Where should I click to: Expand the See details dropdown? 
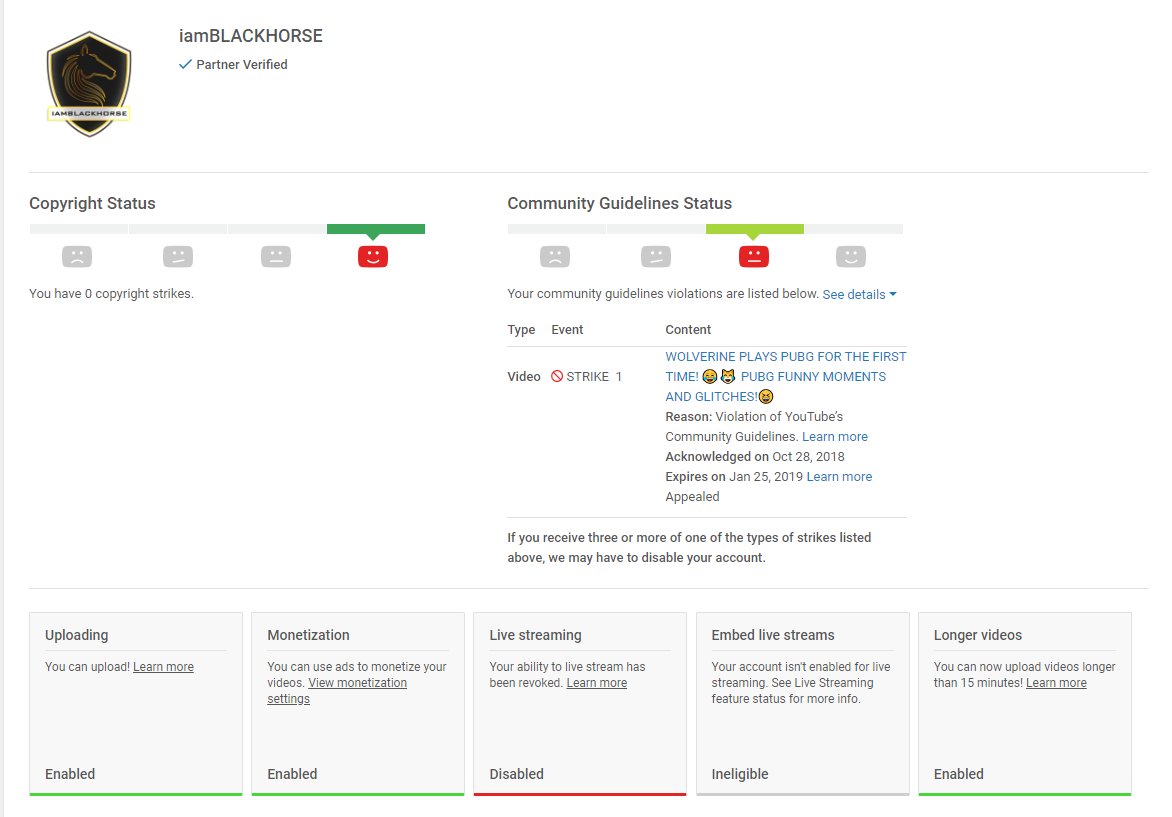(860, 295)
